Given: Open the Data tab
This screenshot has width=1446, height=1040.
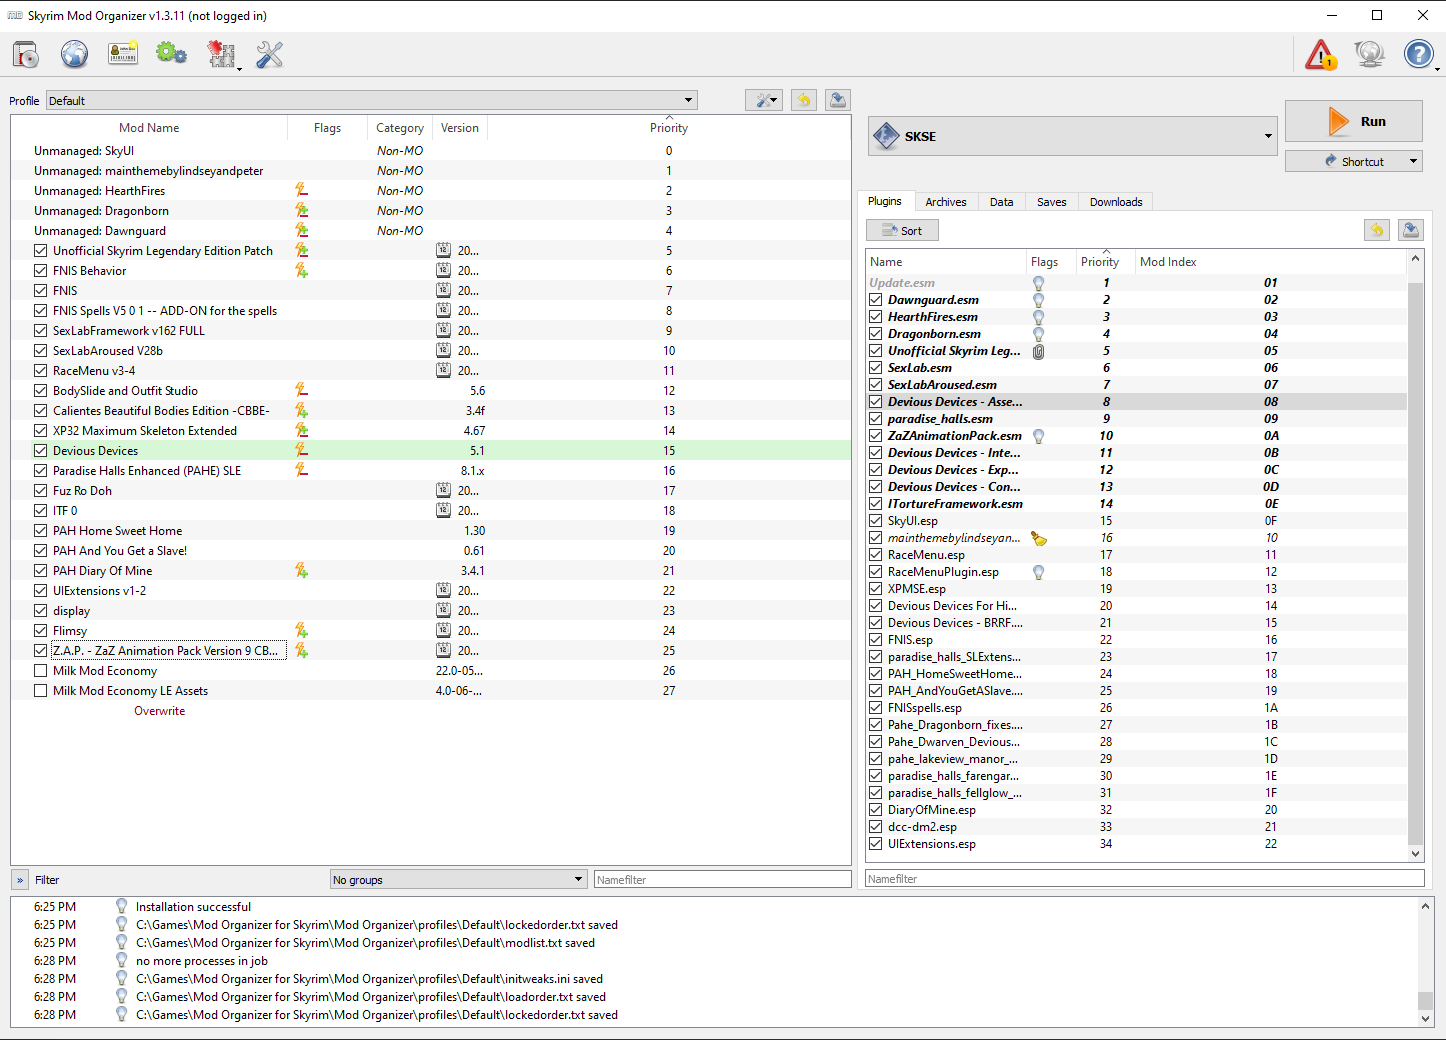Looking at the screenshot, I should 1002,202.
